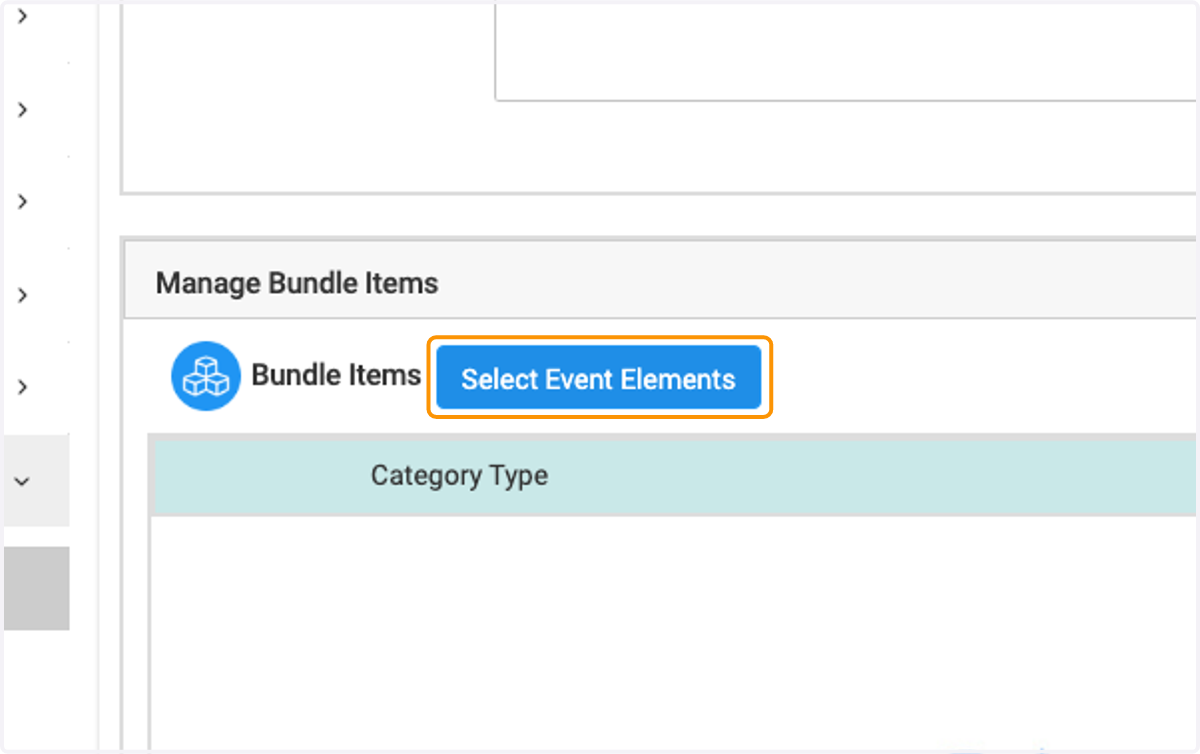Expand the first sidebar chevron at top

[22, 16]
